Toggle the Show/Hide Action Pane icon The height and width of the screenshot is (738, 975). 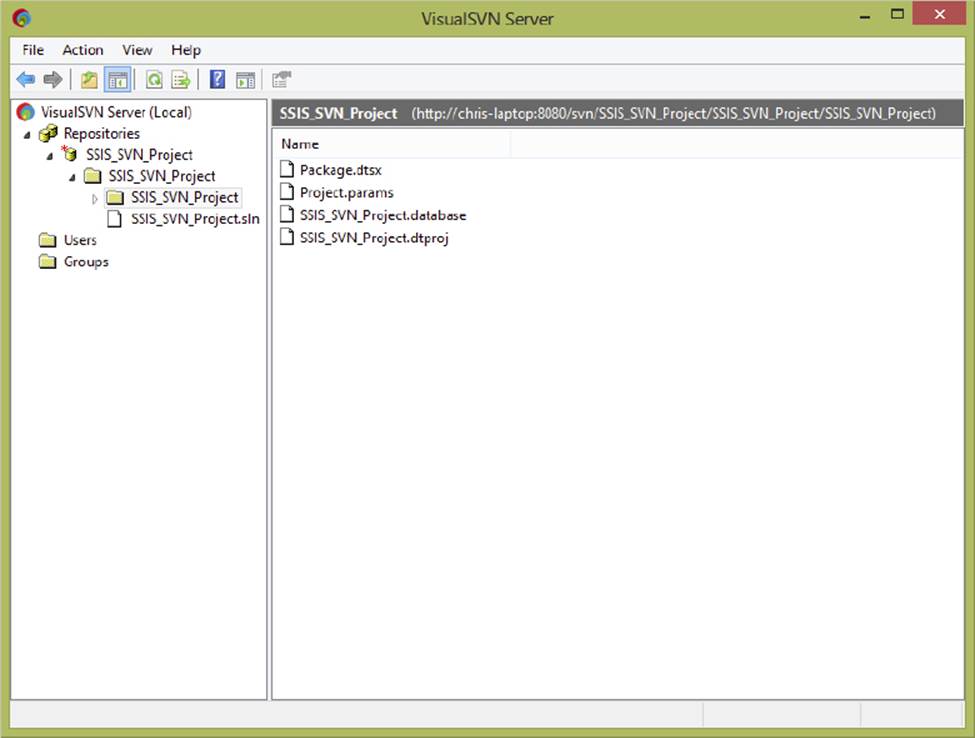245,80
